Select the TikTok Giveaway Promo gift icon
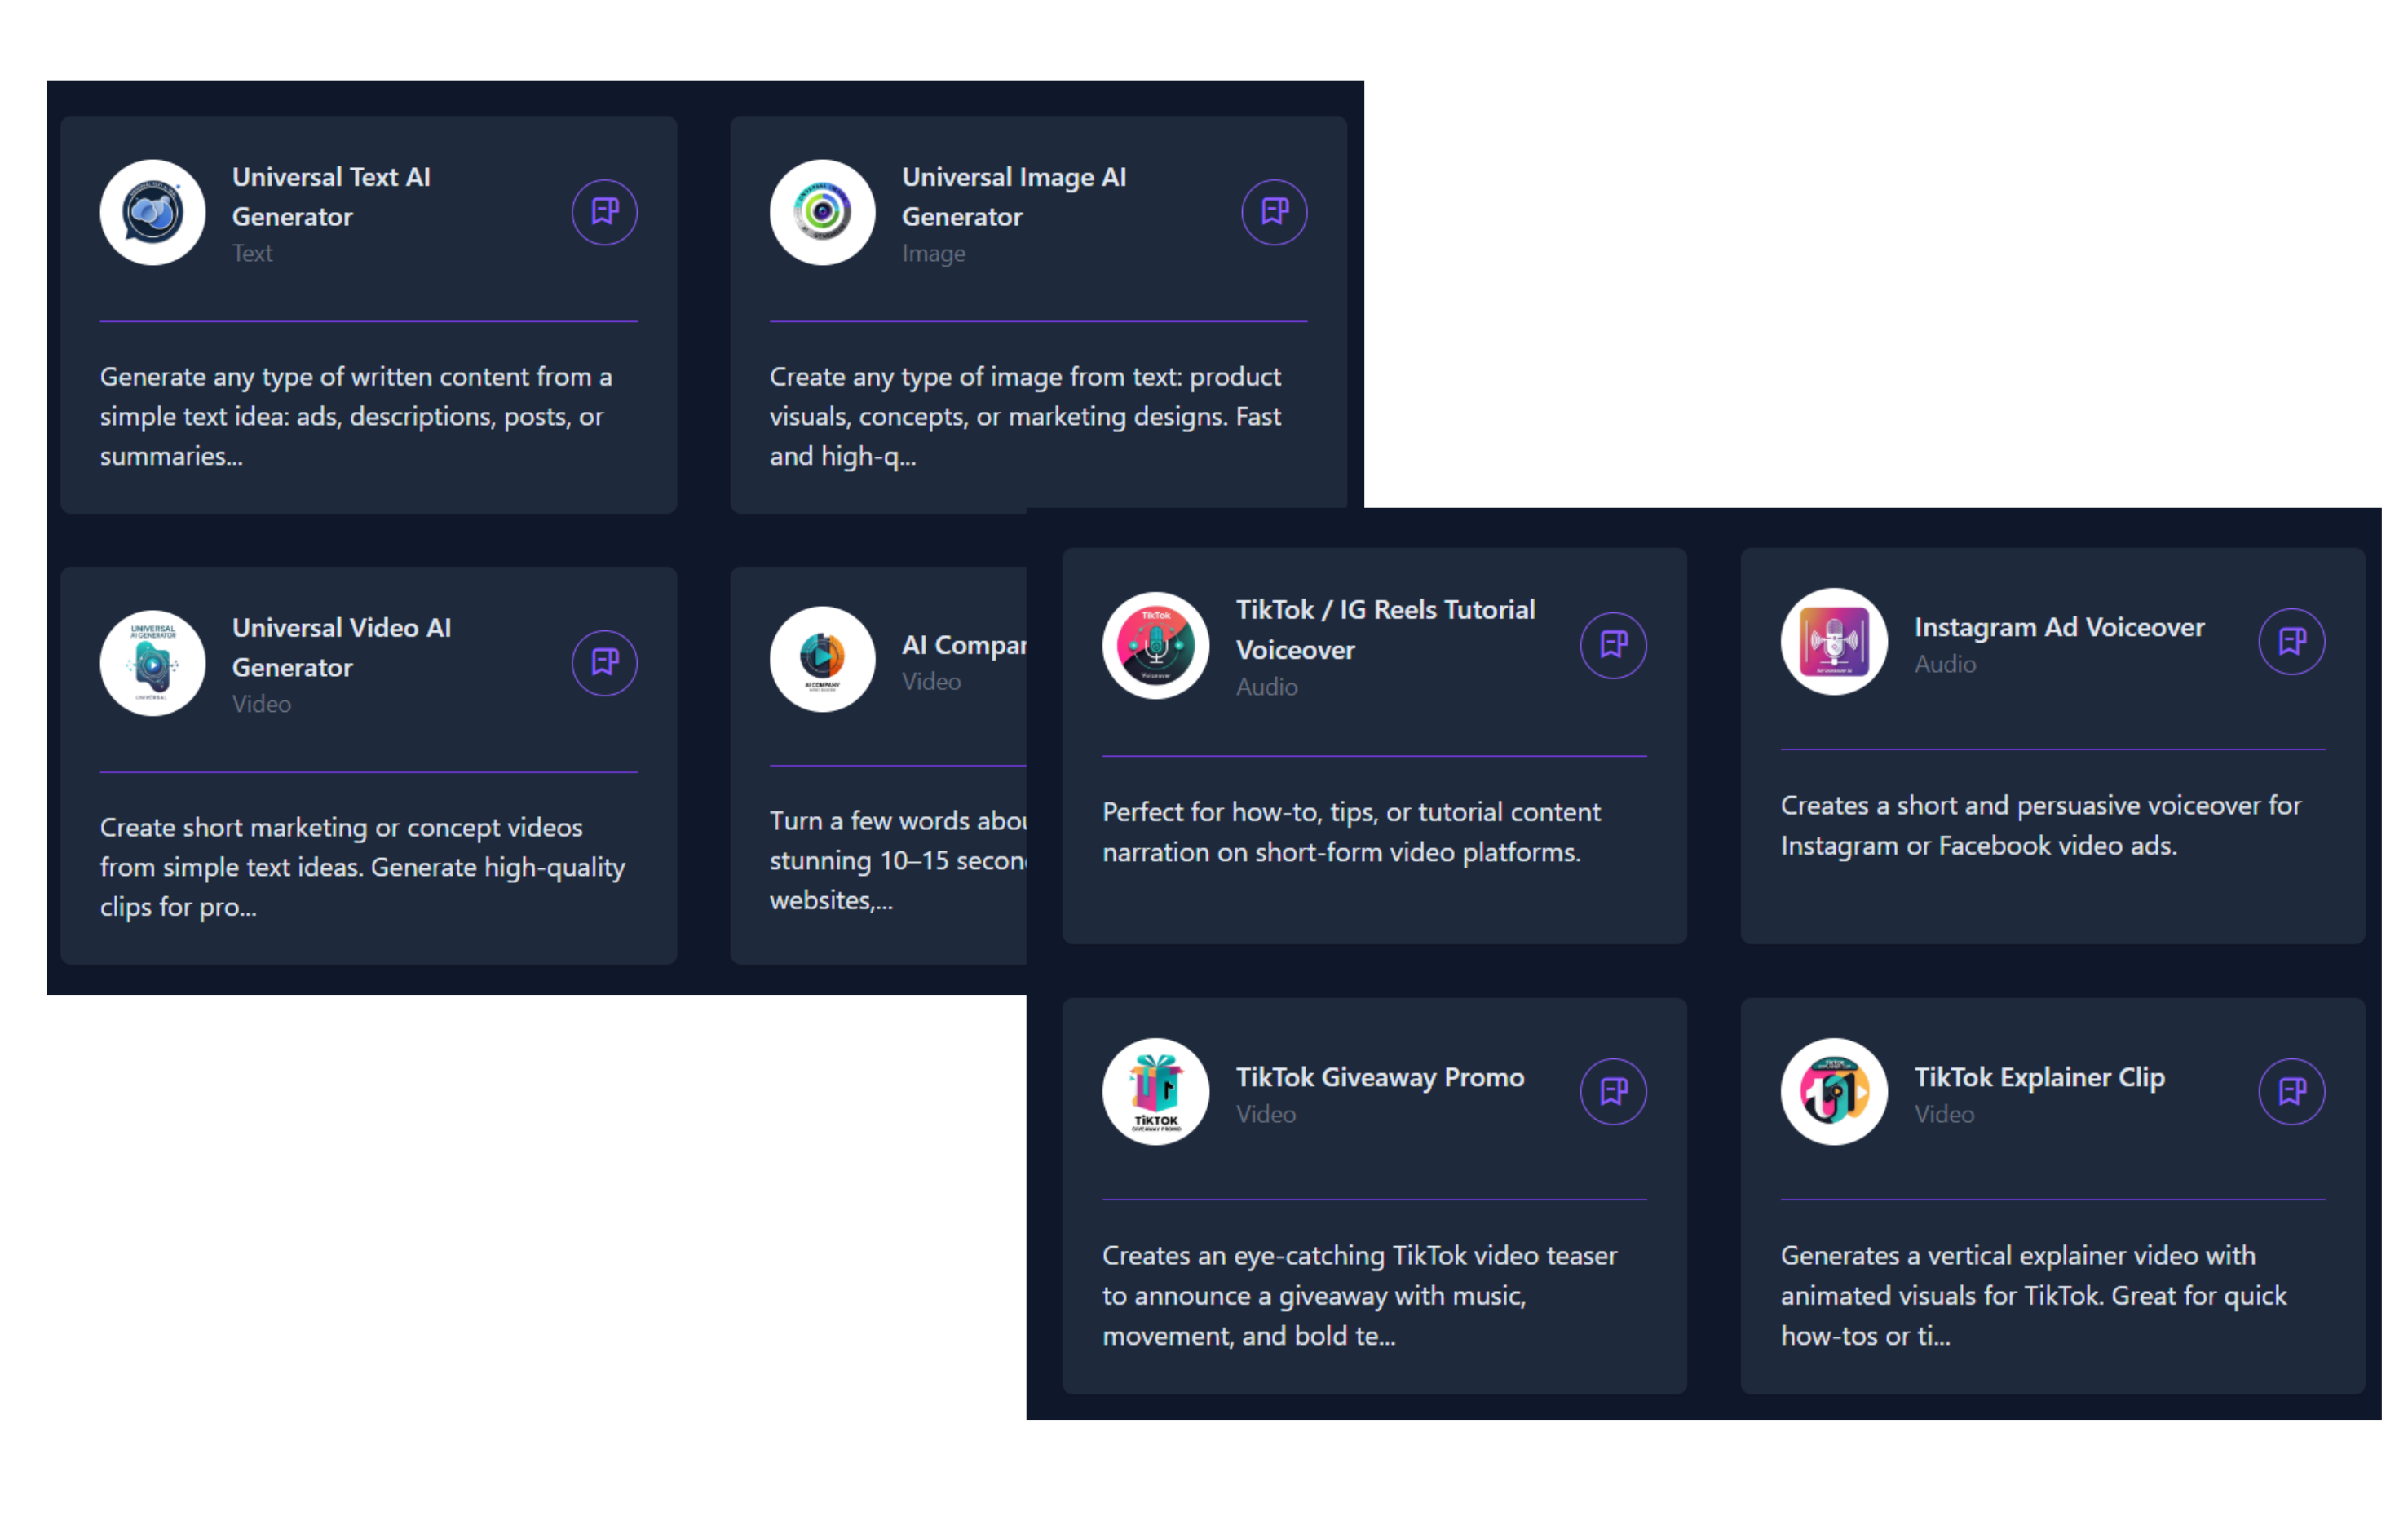Viewport: 2408px width, 1529px height. pyautogui.click(x=1155, y=1092)
